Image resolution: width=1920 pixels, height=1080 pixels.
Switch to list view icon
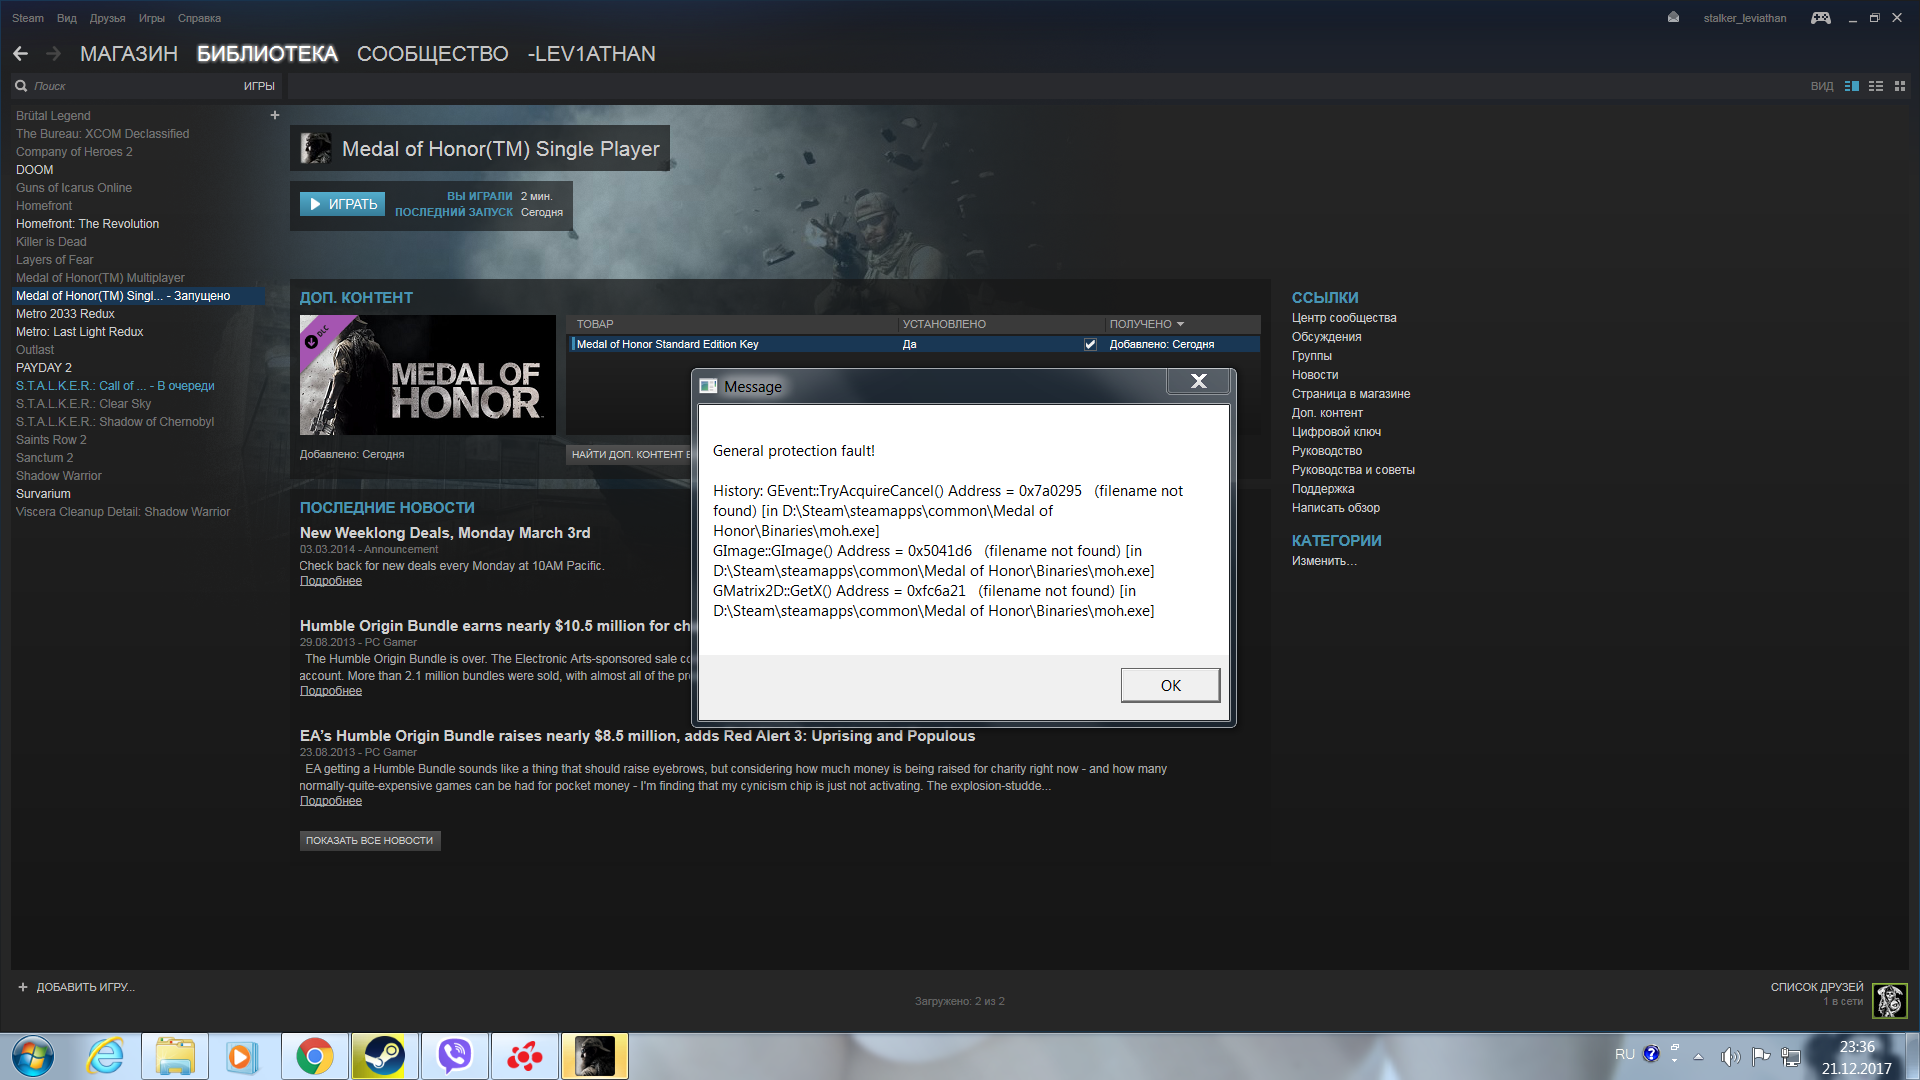(x=1876, y=86)
